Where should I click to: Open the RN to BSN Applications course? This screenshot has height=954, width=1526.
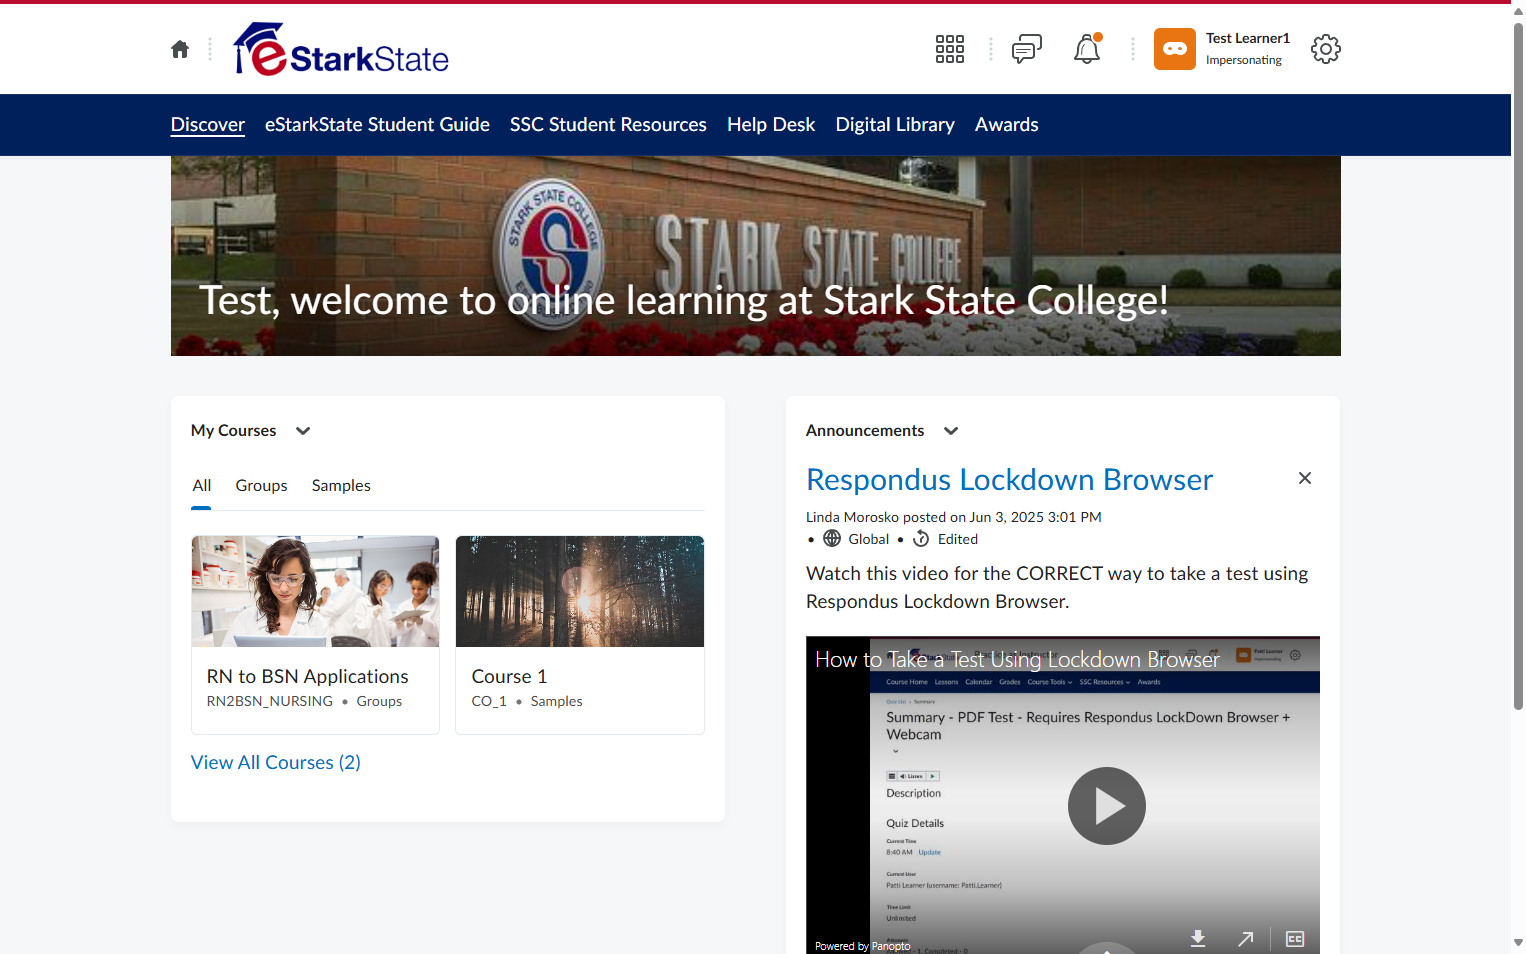click(x=307, y=676)
